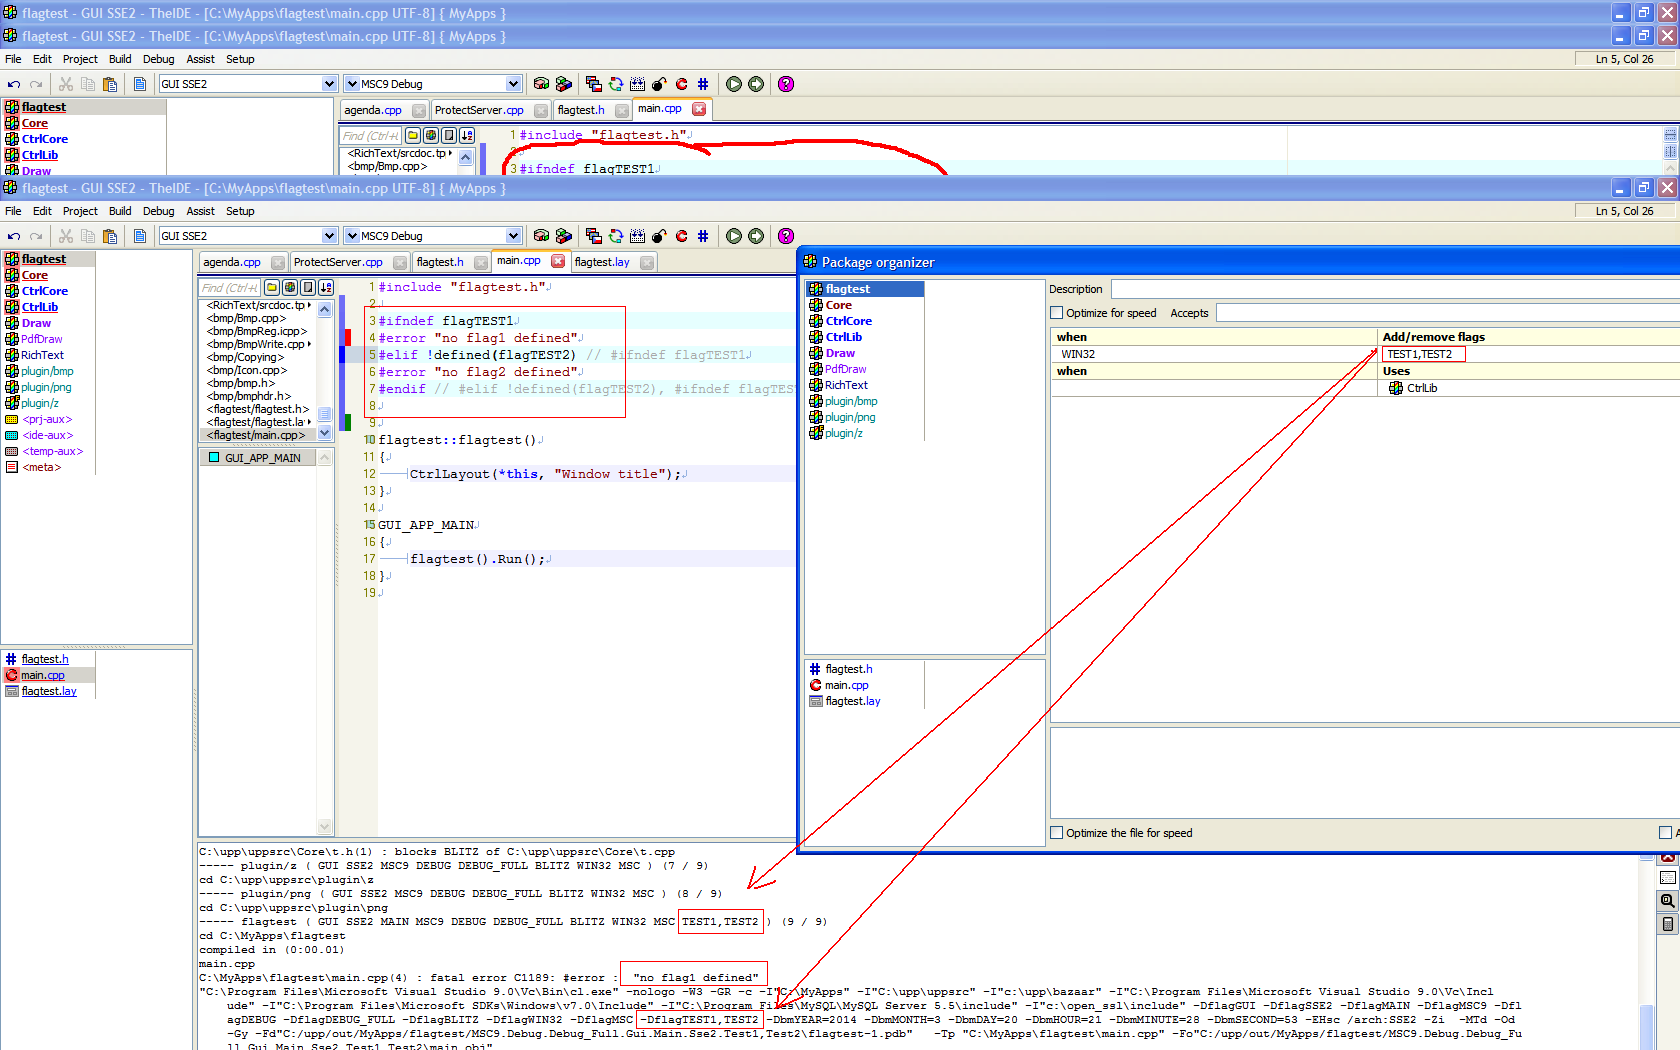
Task: Click the purple help question mark in the lowest toolbar
Action: pyautogui.click(x=786, y=236)
